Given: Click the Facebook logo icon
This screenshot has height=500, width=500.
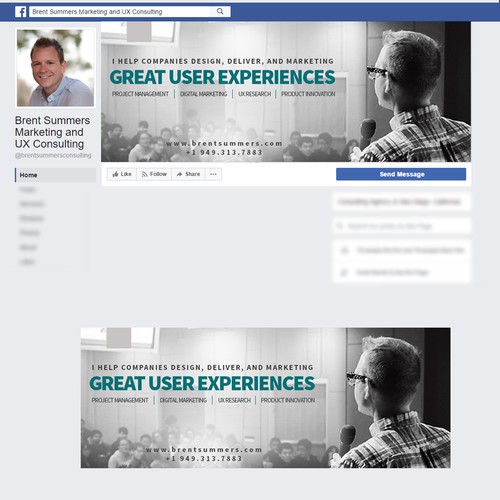Looking at the screenshot, I should click(x=21, y=12).
